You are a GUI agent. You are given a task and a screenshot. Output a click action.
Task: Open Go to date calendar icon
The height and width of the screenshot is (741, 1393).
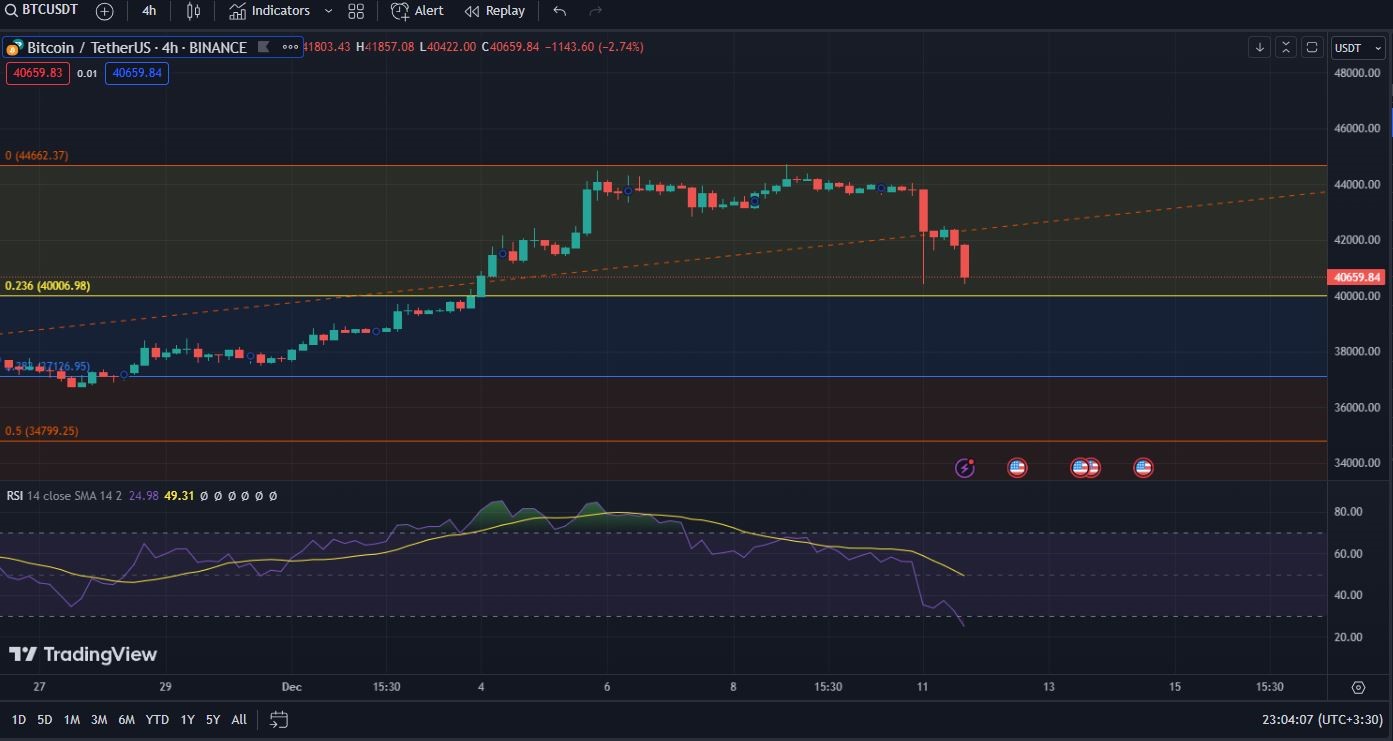click(279, 719)
